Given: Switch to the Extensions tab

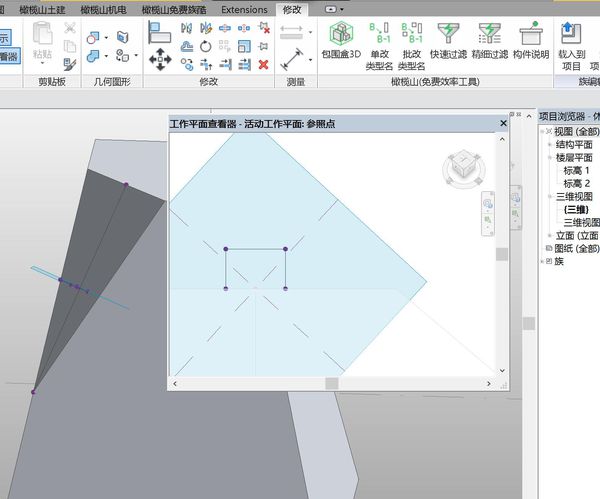Looking at the screenshot, I should (244, 10).
